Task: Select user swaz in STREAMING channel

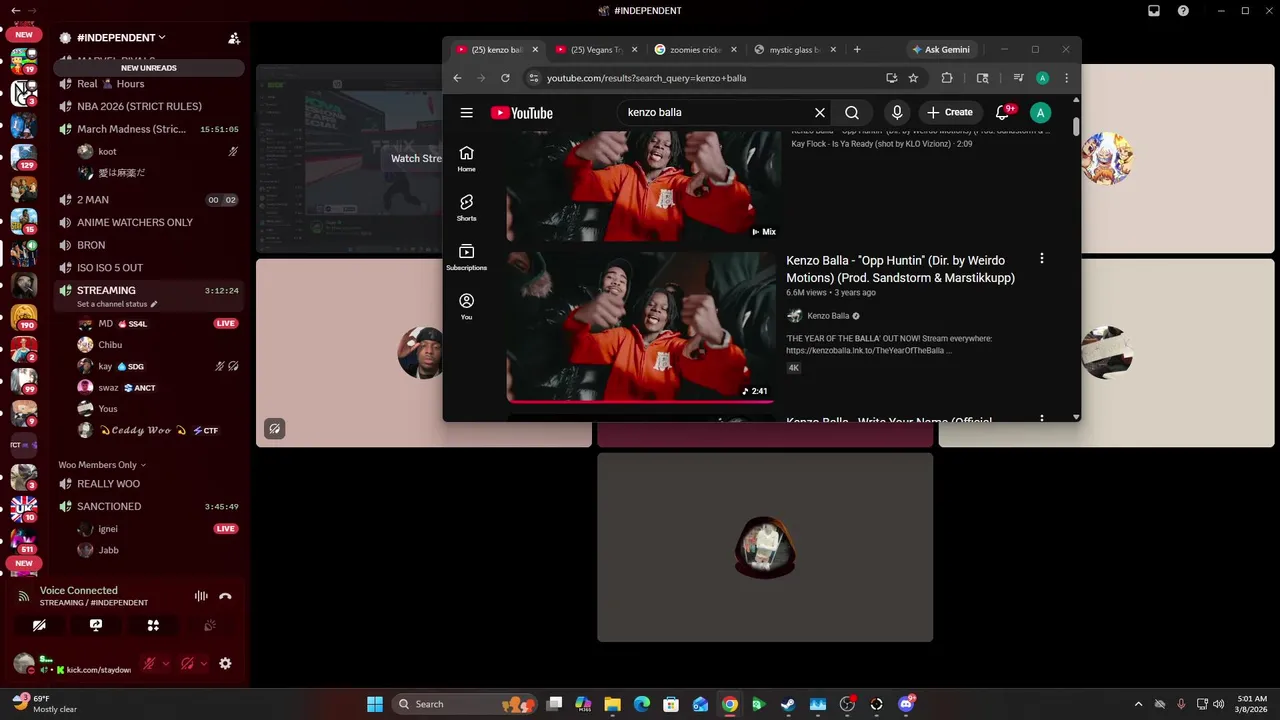Action: pos(160,388)
